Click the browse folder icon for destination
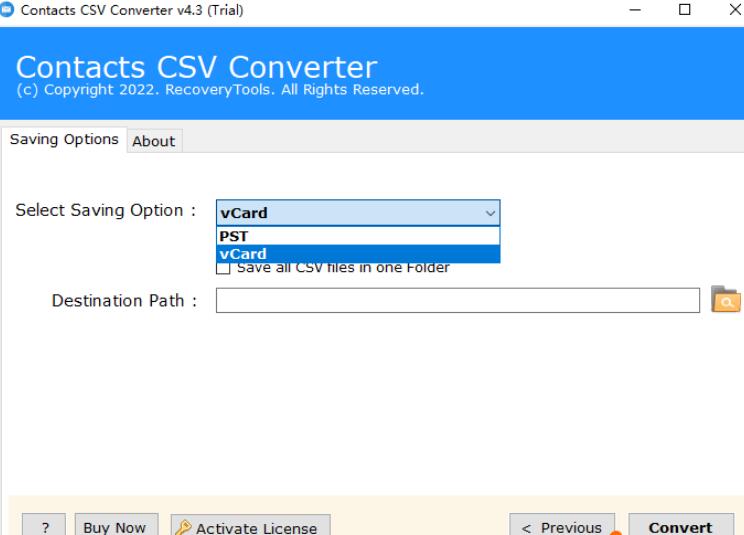 click(x=725, y=299)
